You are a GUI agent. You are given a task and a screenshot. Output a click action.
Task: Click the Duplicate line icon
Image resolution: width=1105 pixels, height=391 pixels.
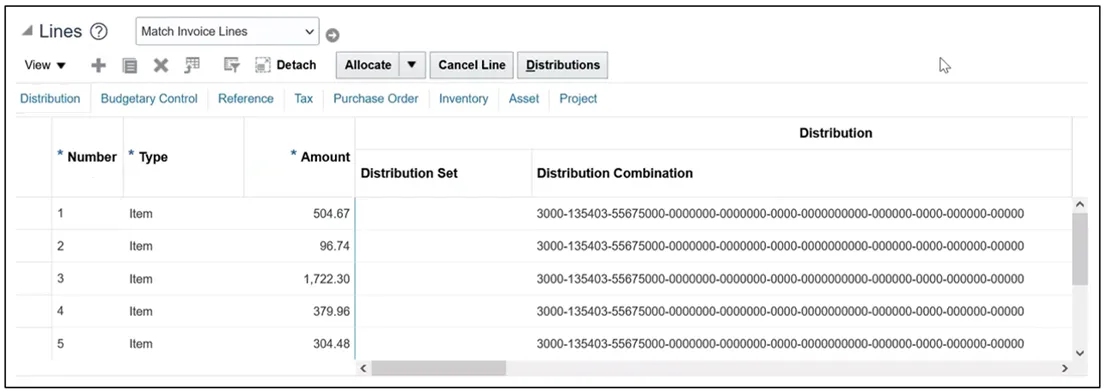pos(130,66)
